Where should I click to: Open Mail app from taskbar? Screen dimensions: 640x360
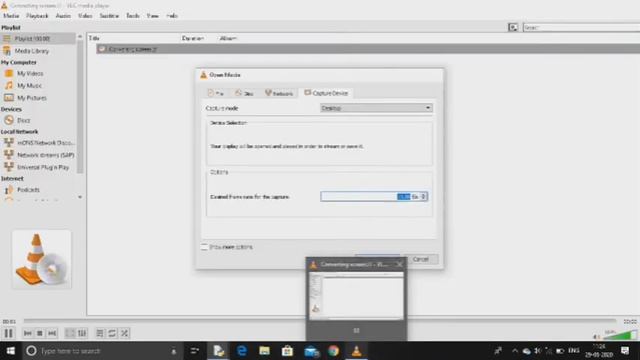pyautogui.click(x=311, y=351)
